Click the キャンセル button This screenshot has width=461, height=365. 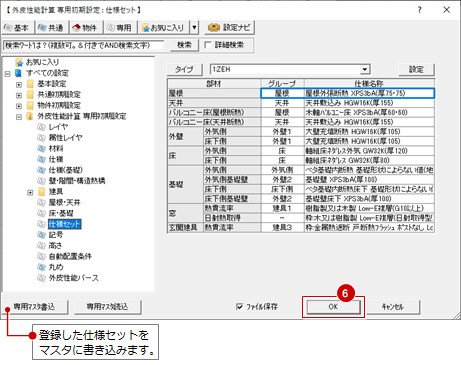tap(393, 307)
